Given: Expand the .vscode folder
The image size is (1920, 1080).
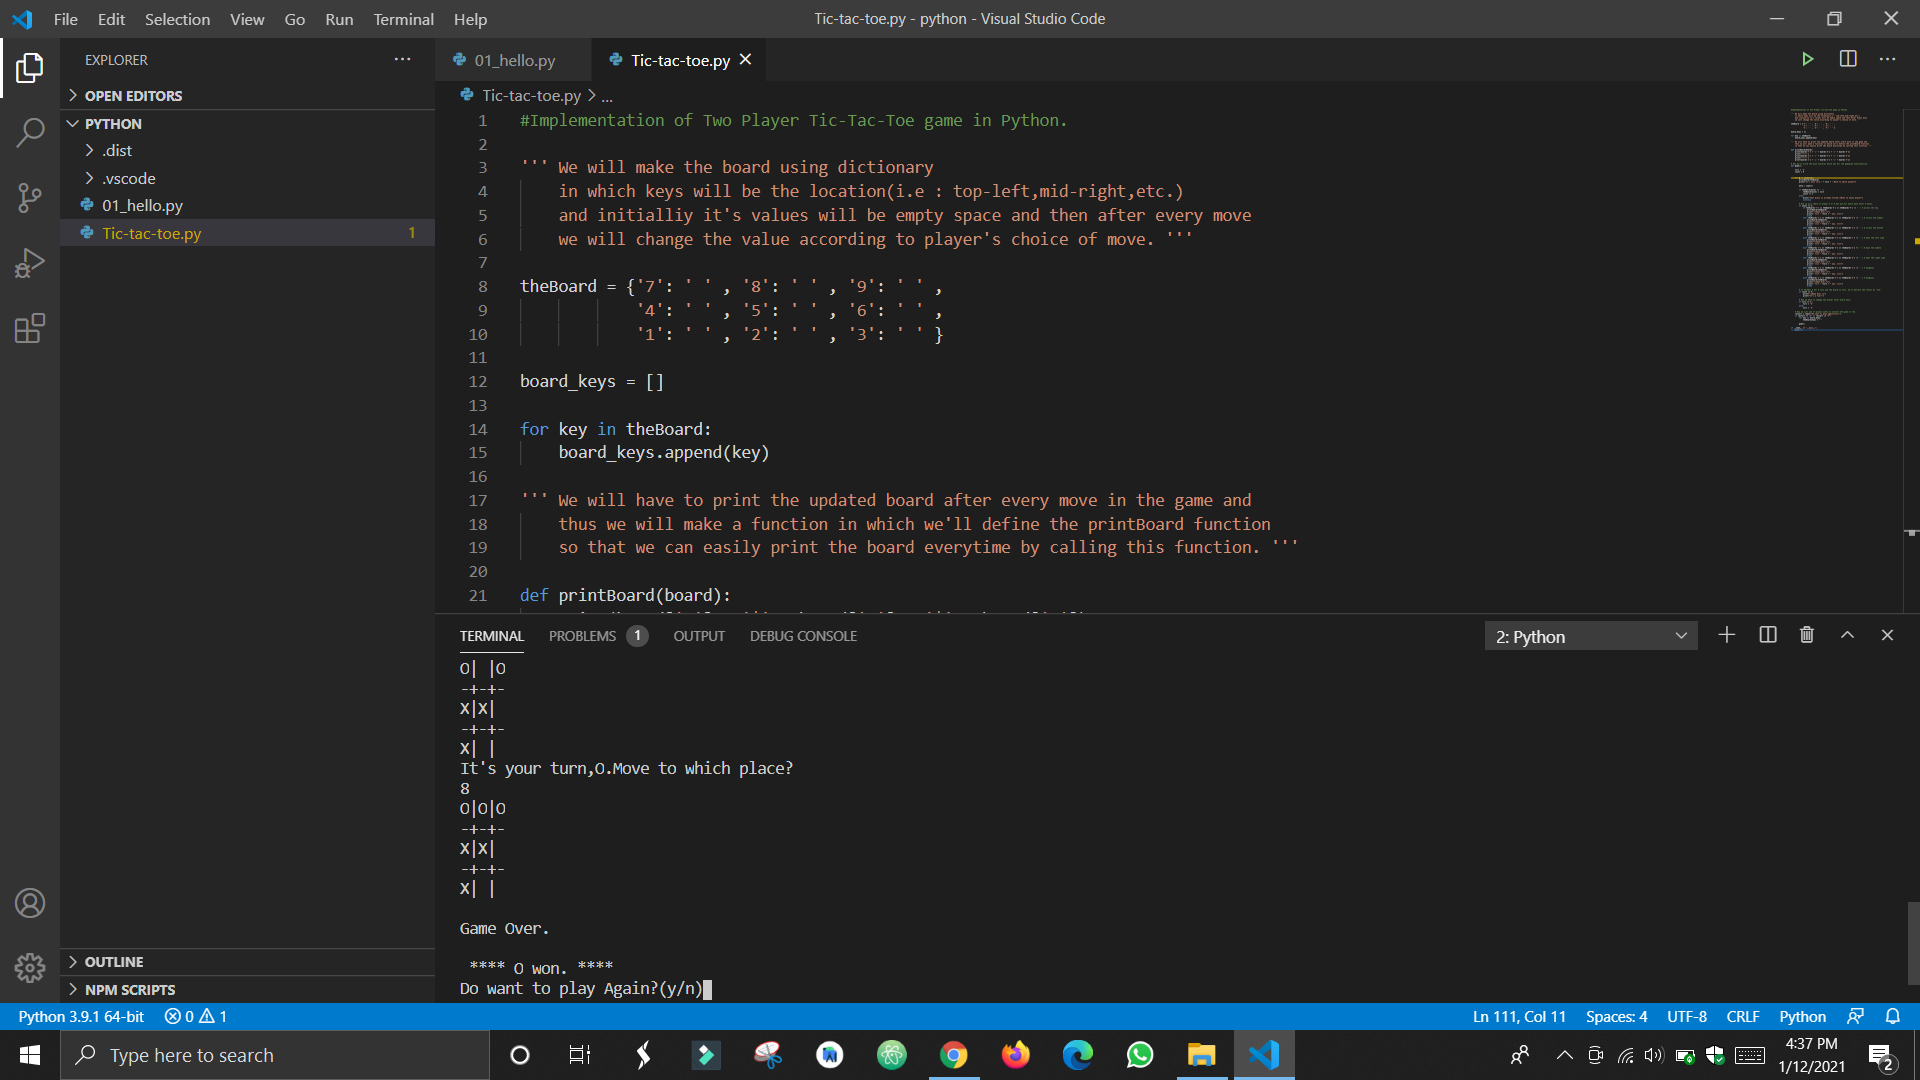Looking at the screenshot, I should [129, 178].
